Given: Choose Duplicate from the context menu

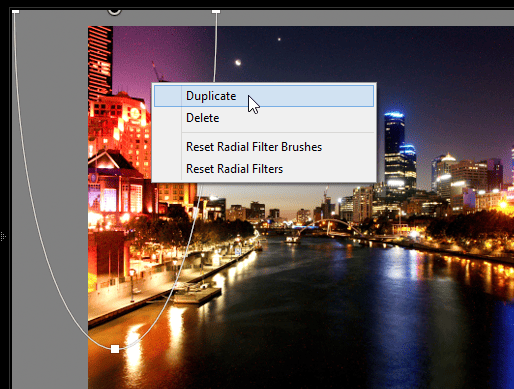Looking at the screenshot, I should [264, 96].
